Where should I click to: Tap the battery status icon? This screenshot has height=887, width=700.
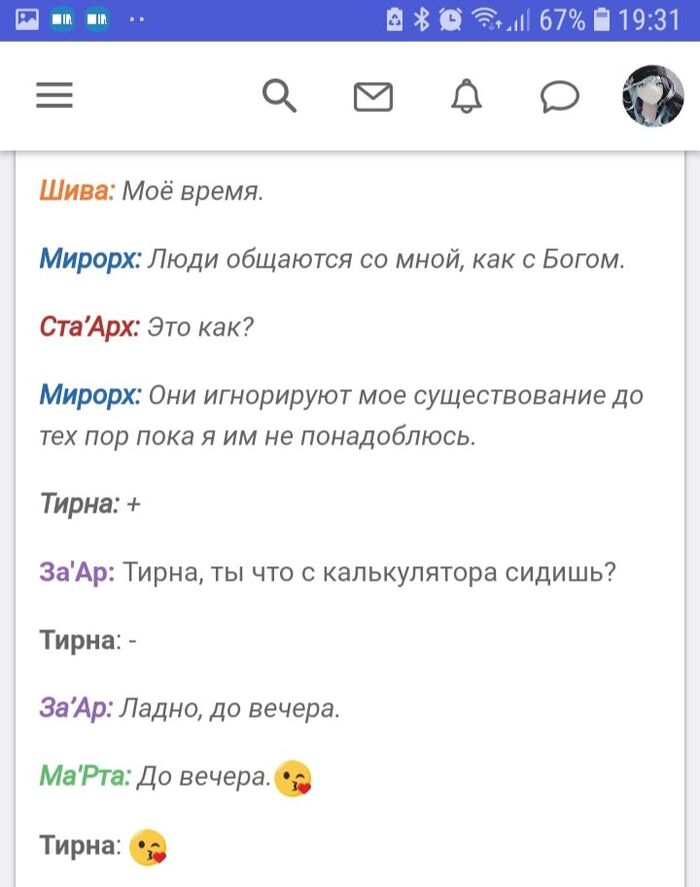click(x=602, y=20)
